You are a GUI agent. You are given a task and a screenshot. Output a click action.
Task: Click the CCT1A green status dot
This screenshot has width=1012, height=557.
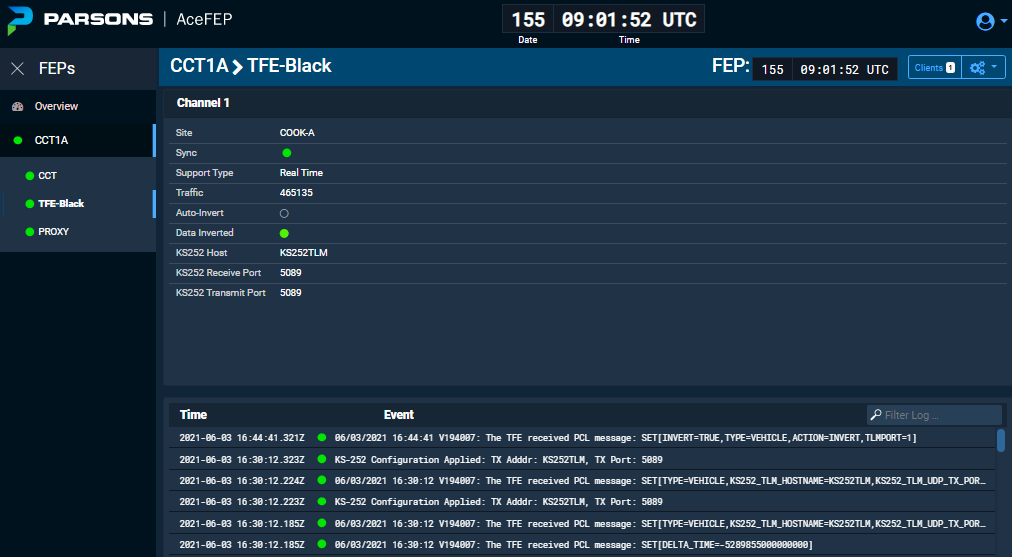18,141
